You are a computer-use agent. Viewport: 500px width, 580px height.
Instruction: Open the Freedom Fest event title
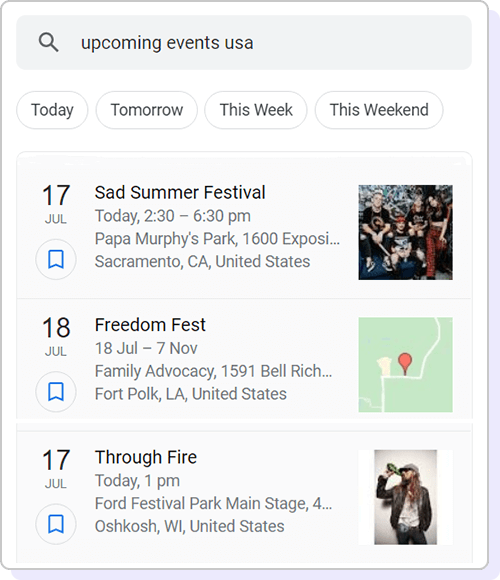(150, 325)
